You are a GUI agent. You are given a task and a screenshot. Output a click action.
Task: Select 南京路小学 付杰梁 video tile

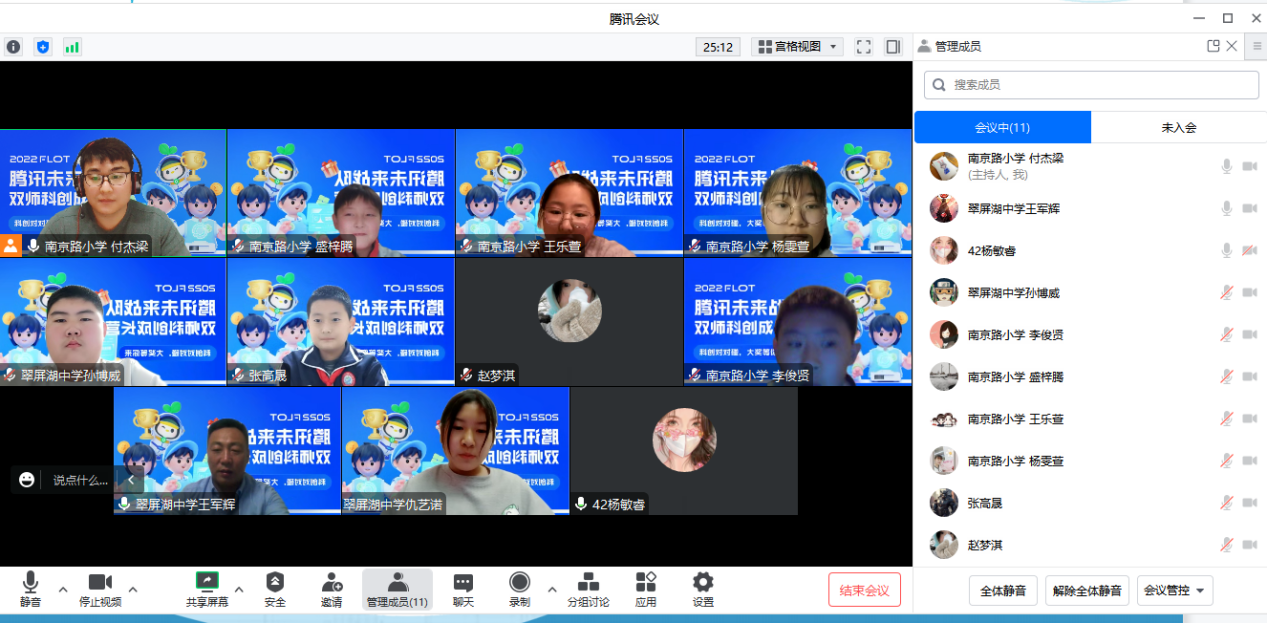coord(113,193)
